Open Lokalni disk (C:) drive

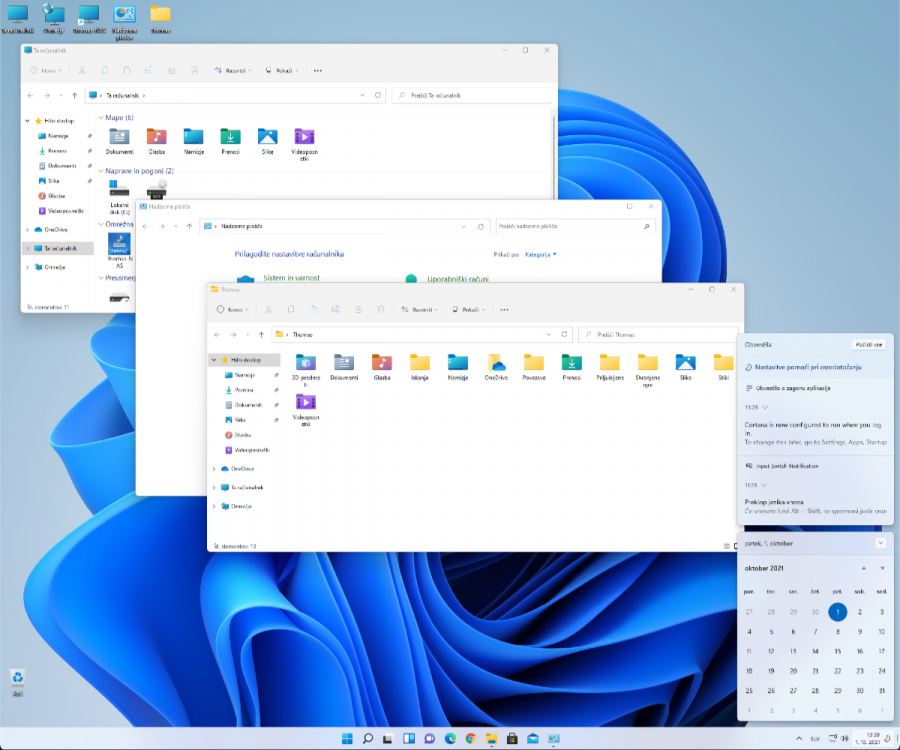click(x=119, y=191)
